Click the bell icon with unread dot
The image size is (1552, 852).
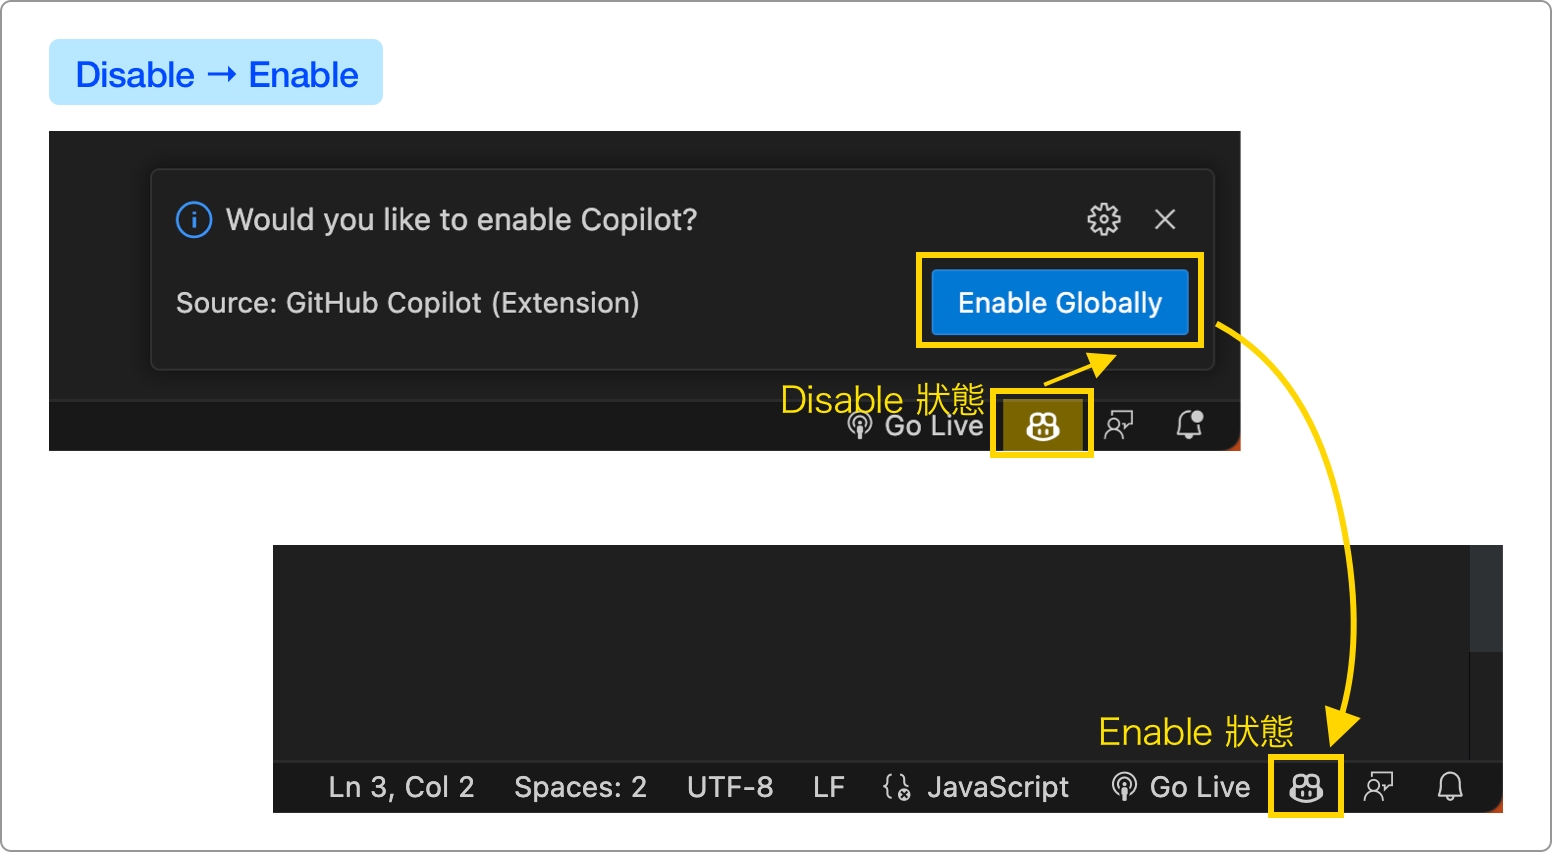(1189, 425)
